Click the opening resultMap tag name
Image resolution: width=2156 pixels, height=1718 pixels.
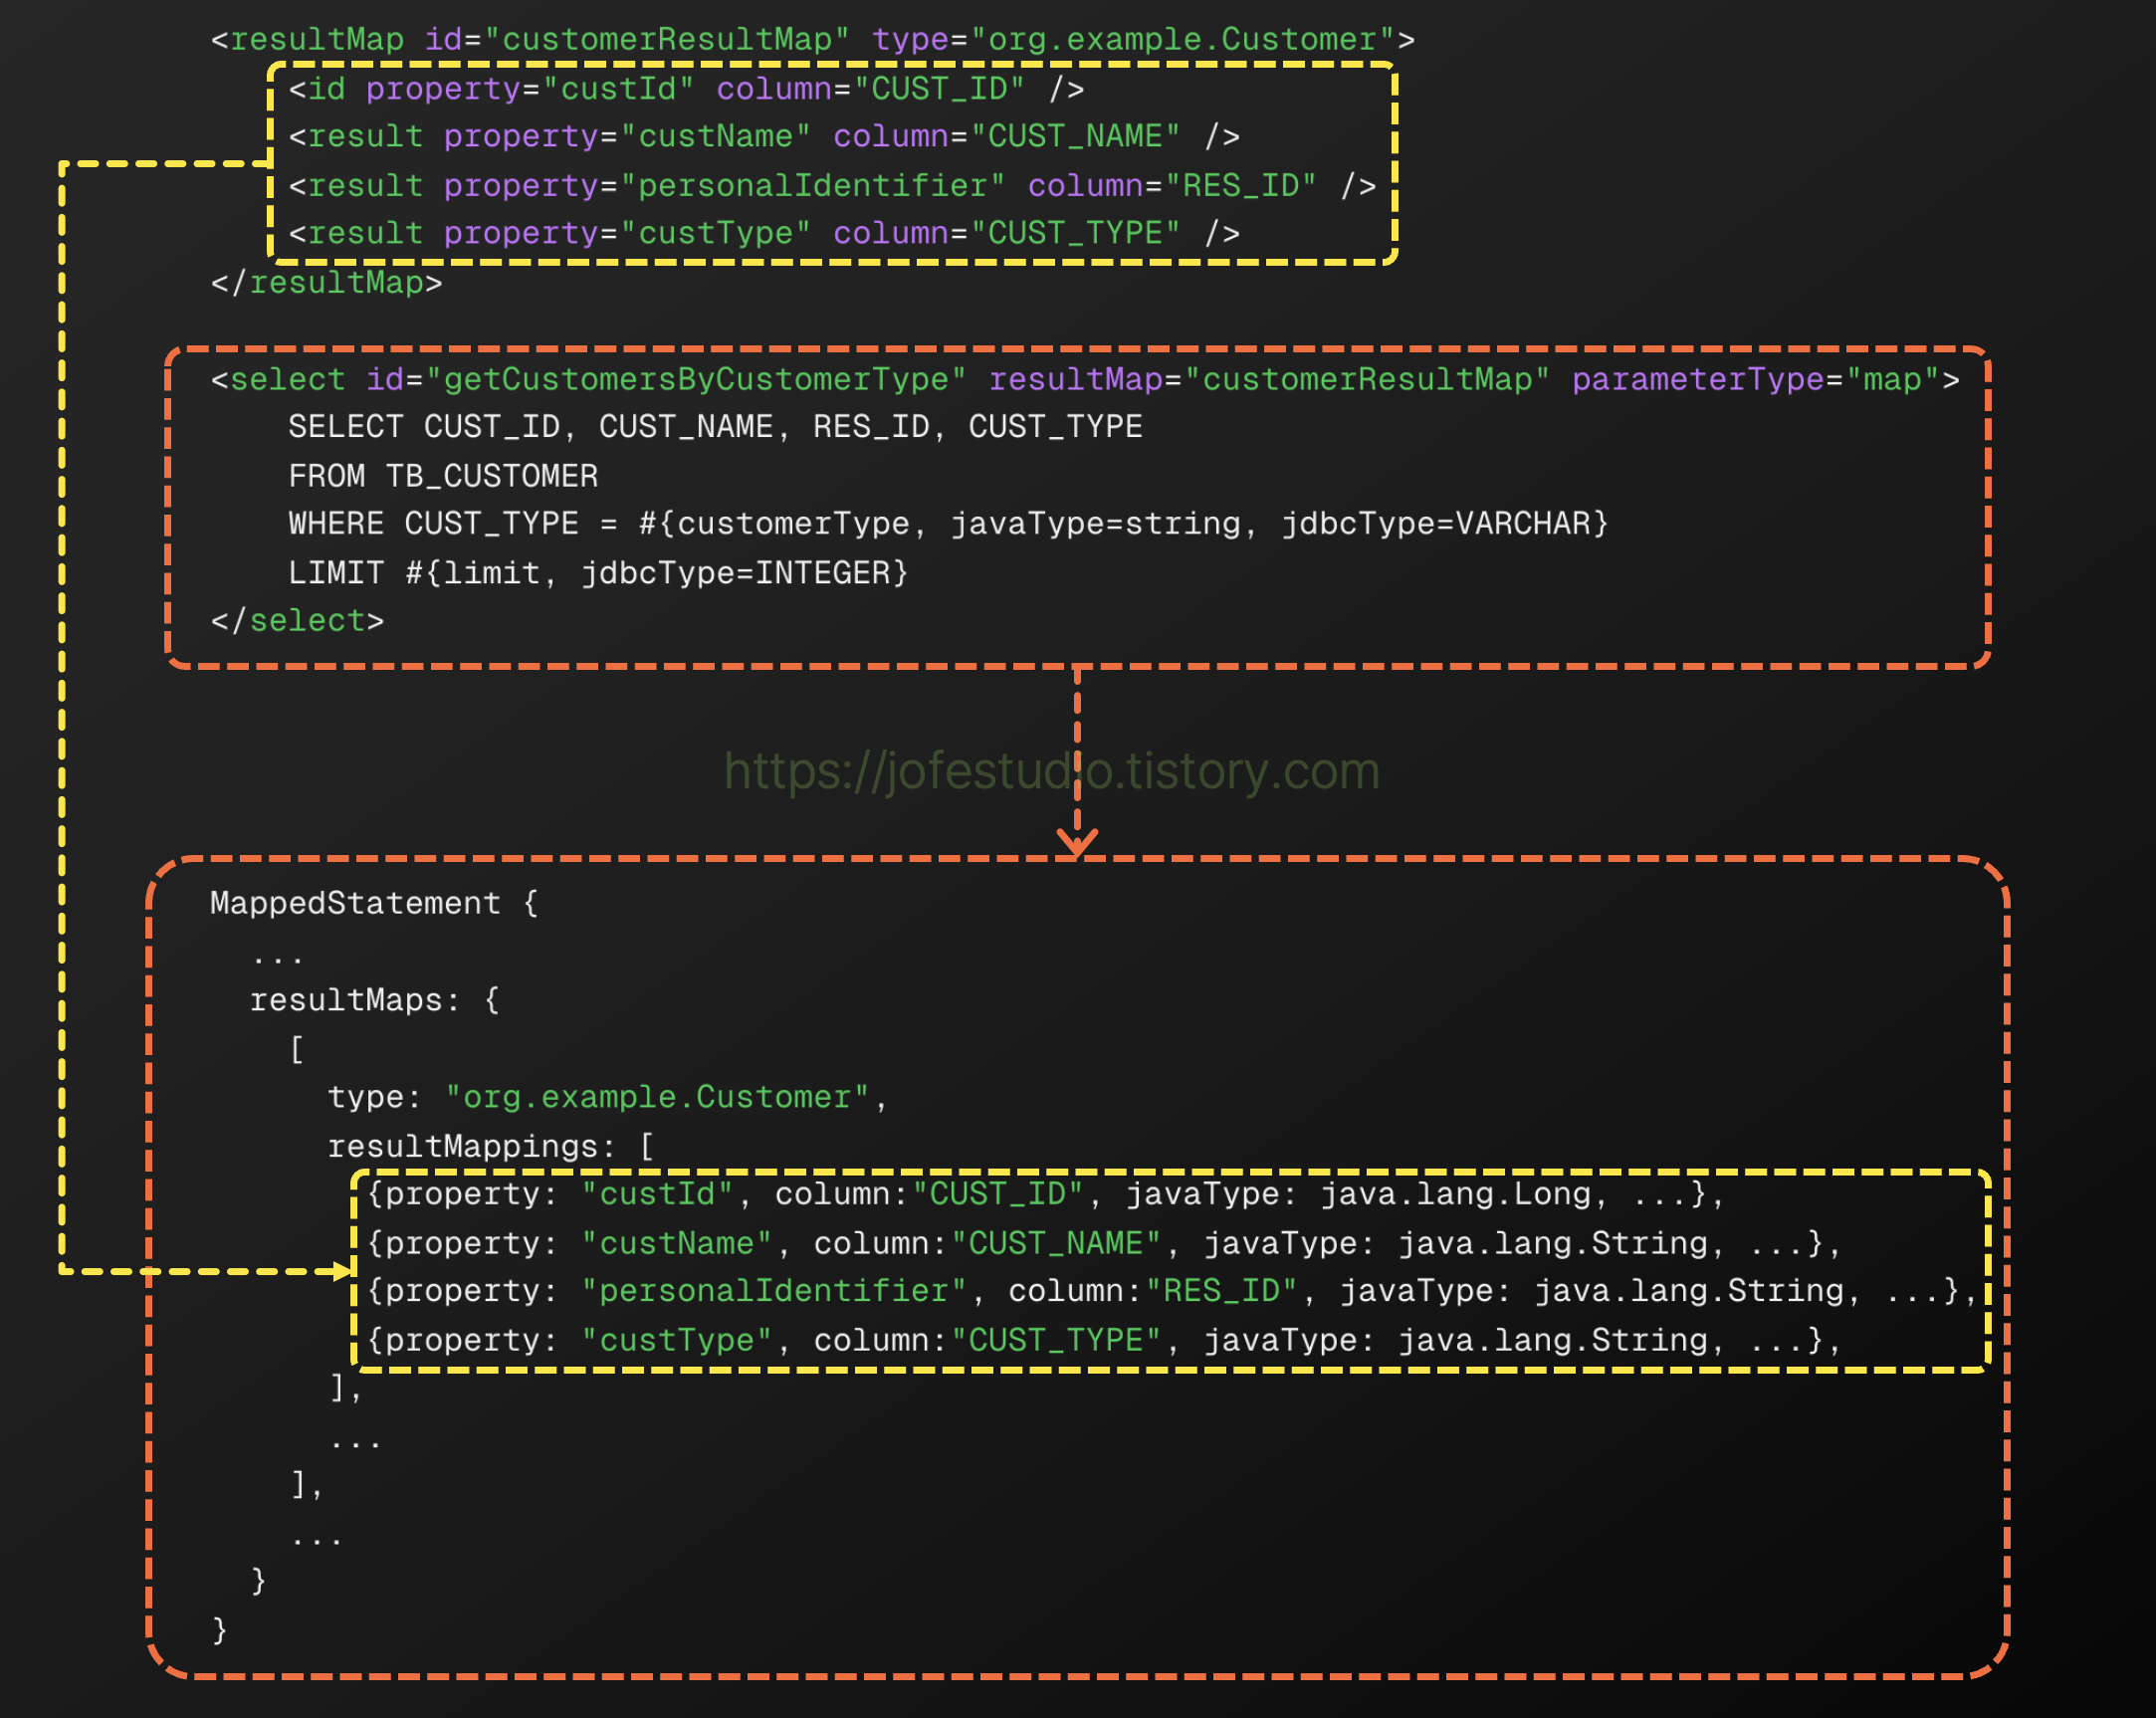click(316, 40)
